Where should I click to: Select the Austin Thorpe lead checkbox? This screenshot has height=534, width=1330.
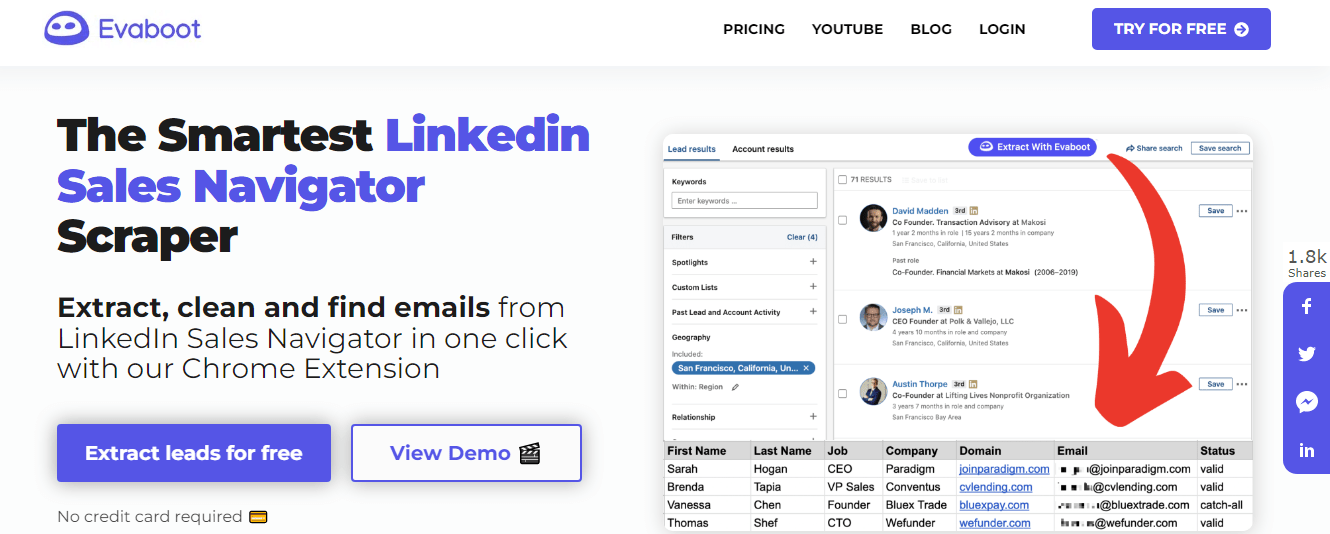pyautogui.click(x=842, y=393)
